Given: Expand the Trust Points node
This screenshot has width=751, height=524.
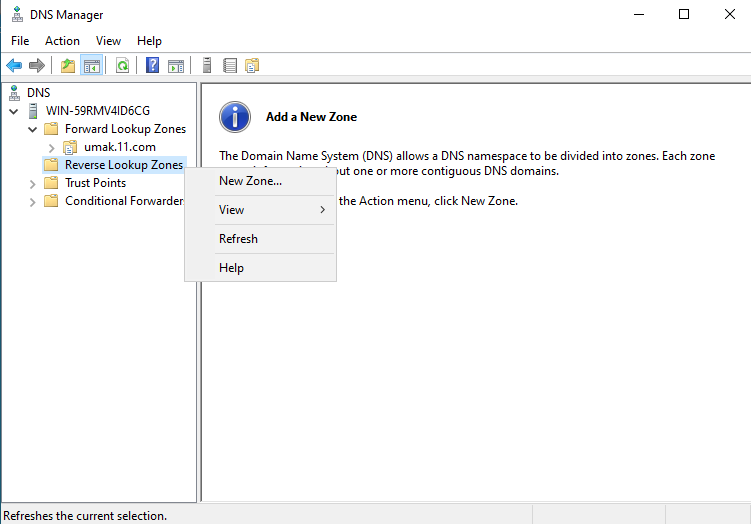Looking at the screenshot, I should click(x=33, y=184).
